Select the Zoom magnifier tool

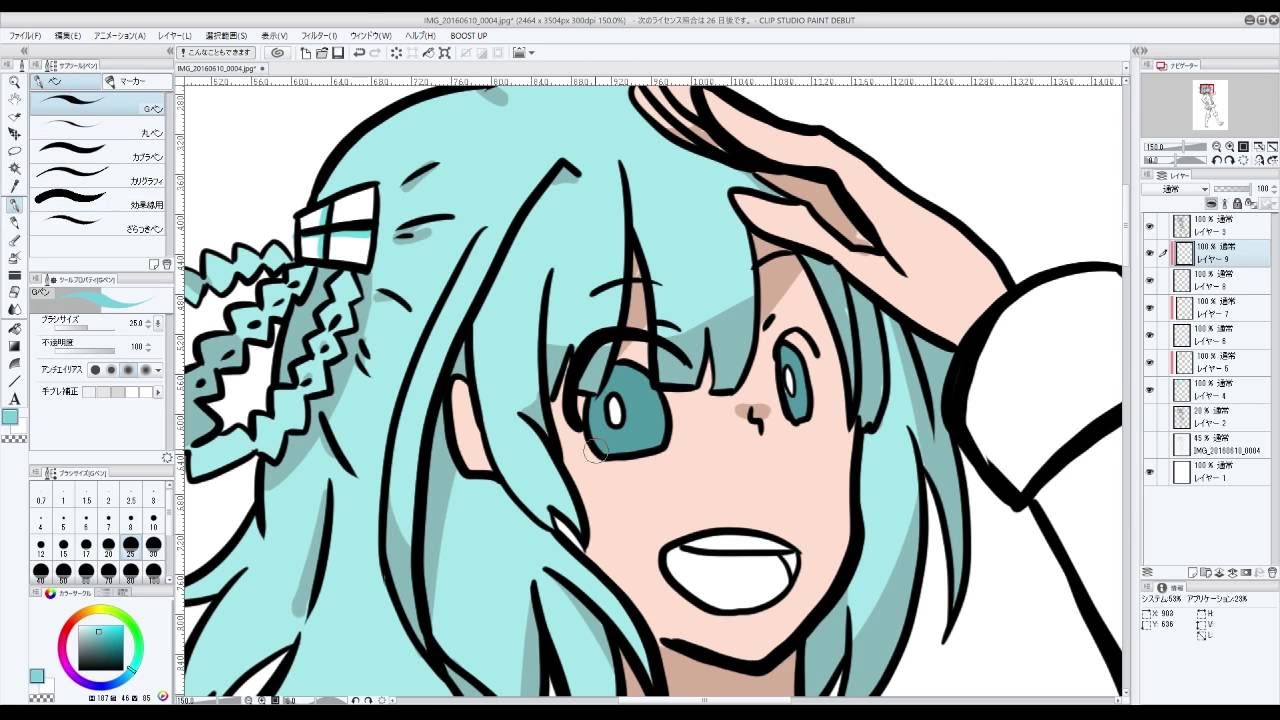tap(14, 82)
